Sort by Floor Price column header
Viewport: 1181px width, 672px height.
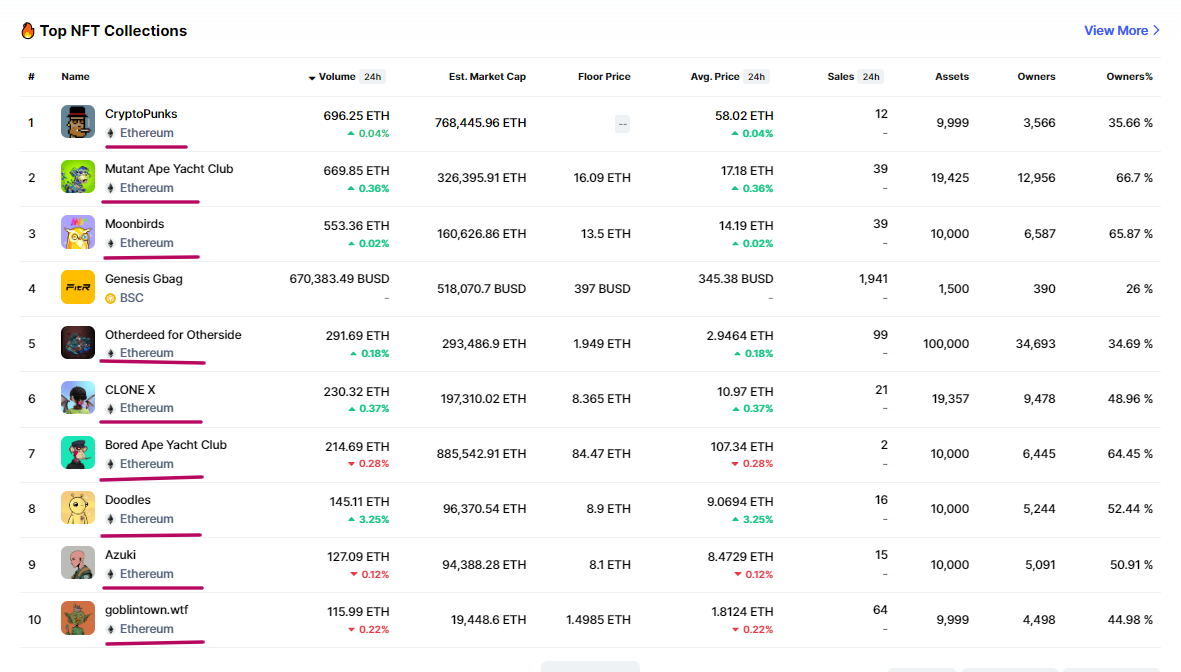coord(604,77)
